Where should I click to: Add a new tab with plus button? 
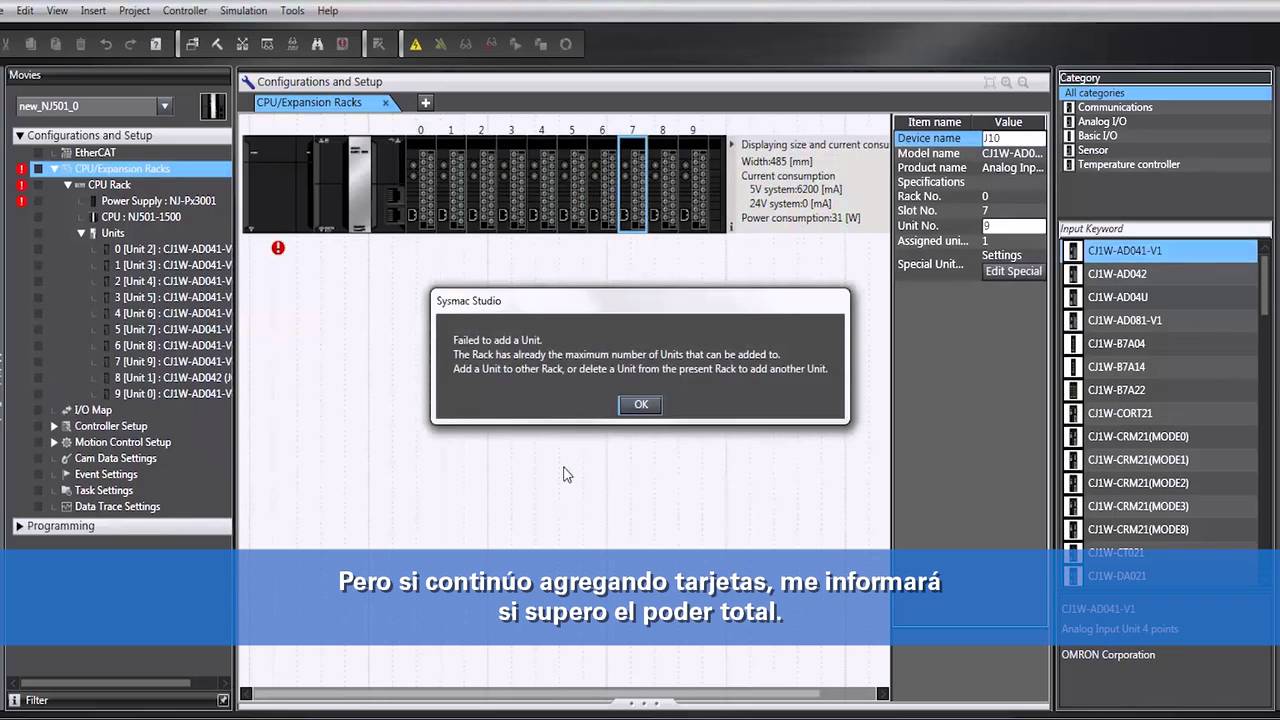(425, 103)
